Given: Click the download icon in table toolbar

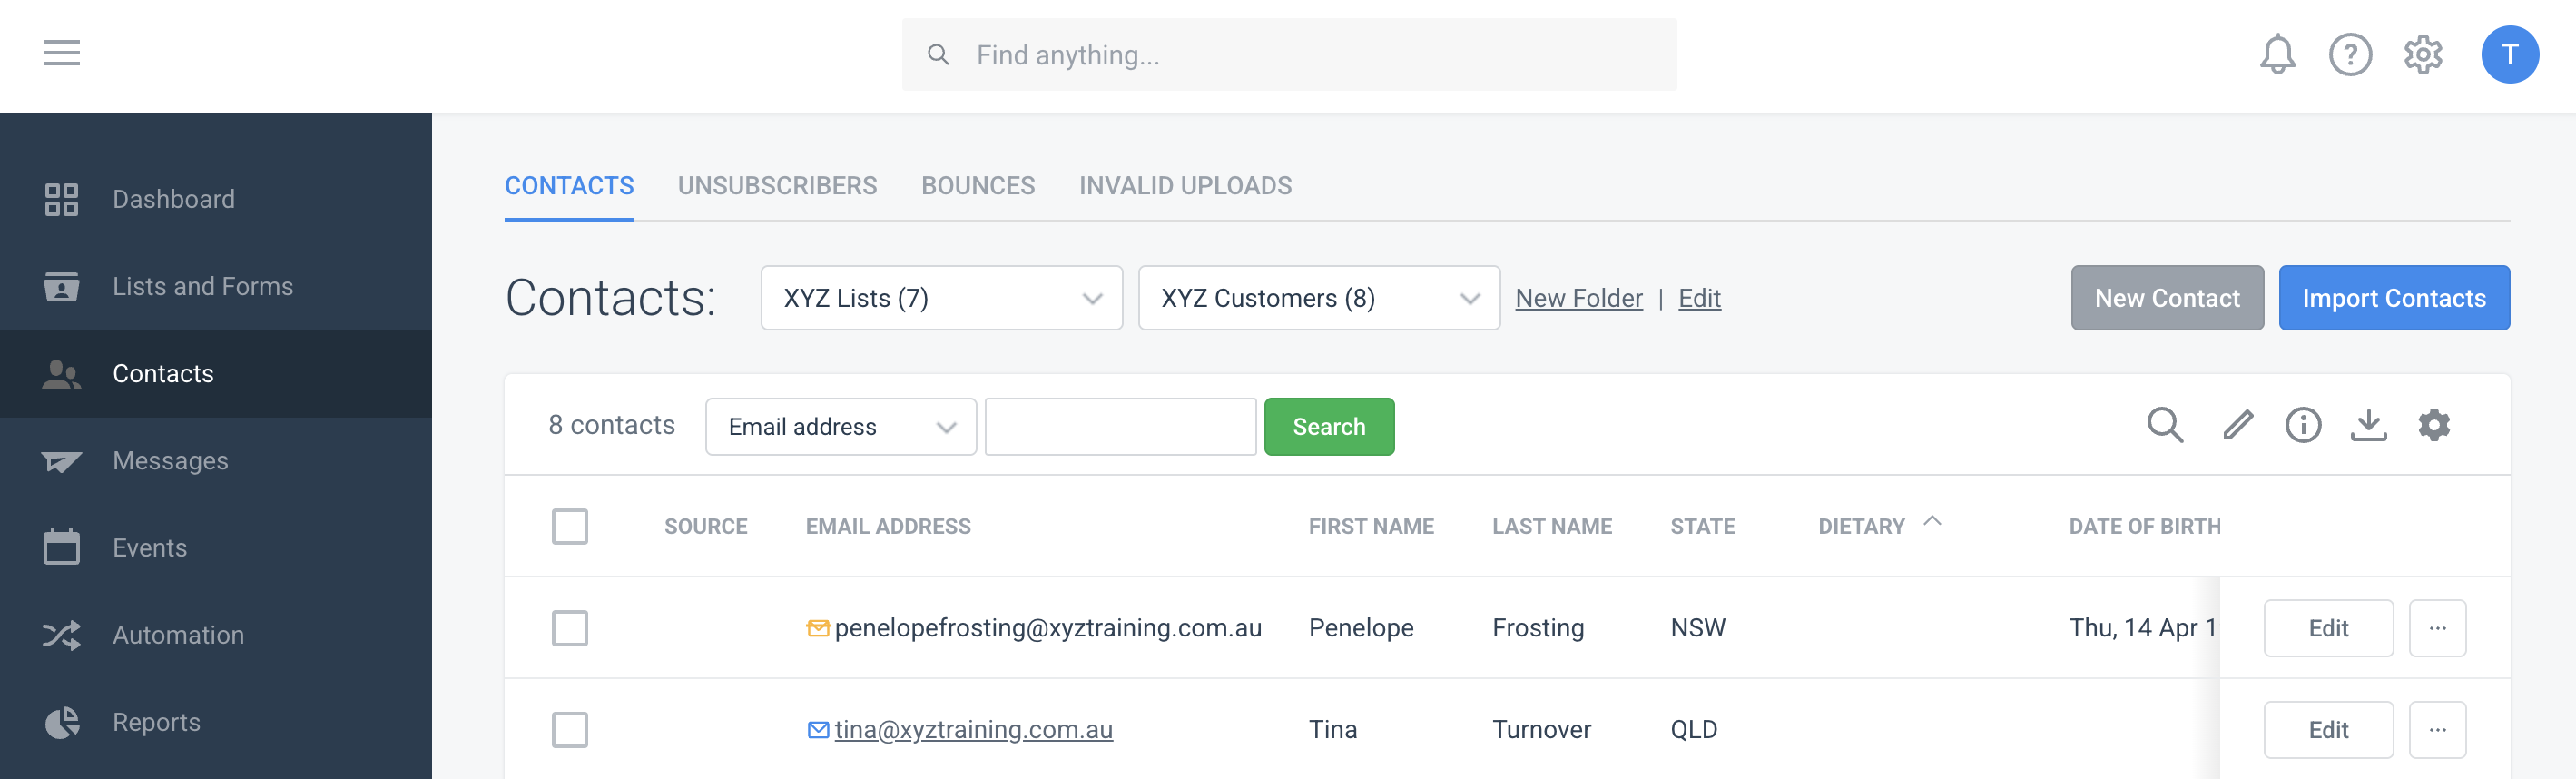Looking at the screenshot, I should [2368, 425].
